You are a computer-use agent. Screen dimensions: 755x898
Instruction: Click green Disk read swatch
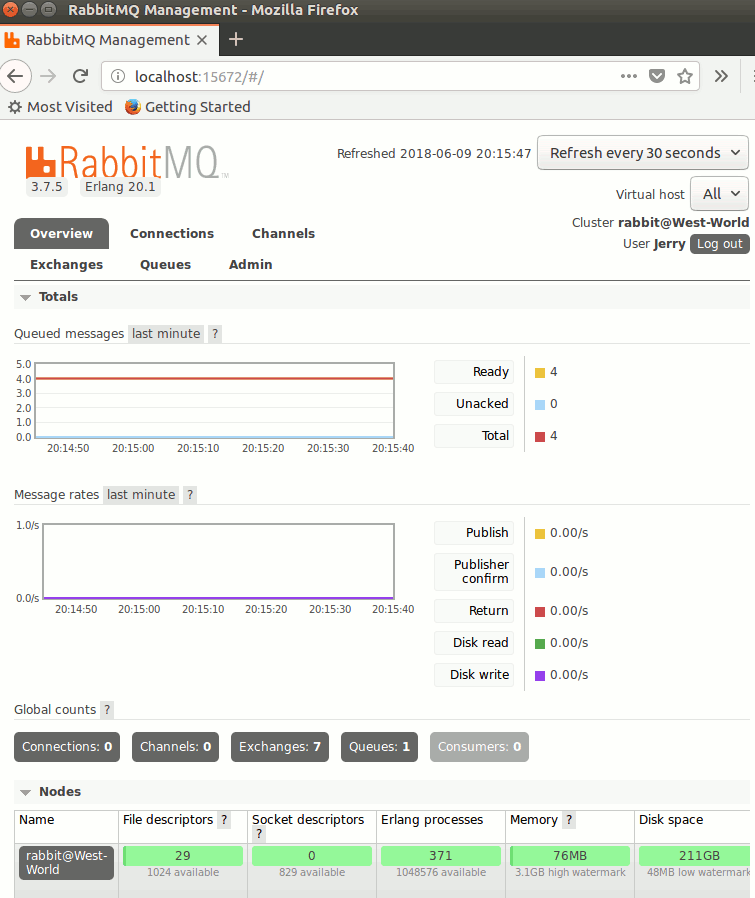coord(540,644)
